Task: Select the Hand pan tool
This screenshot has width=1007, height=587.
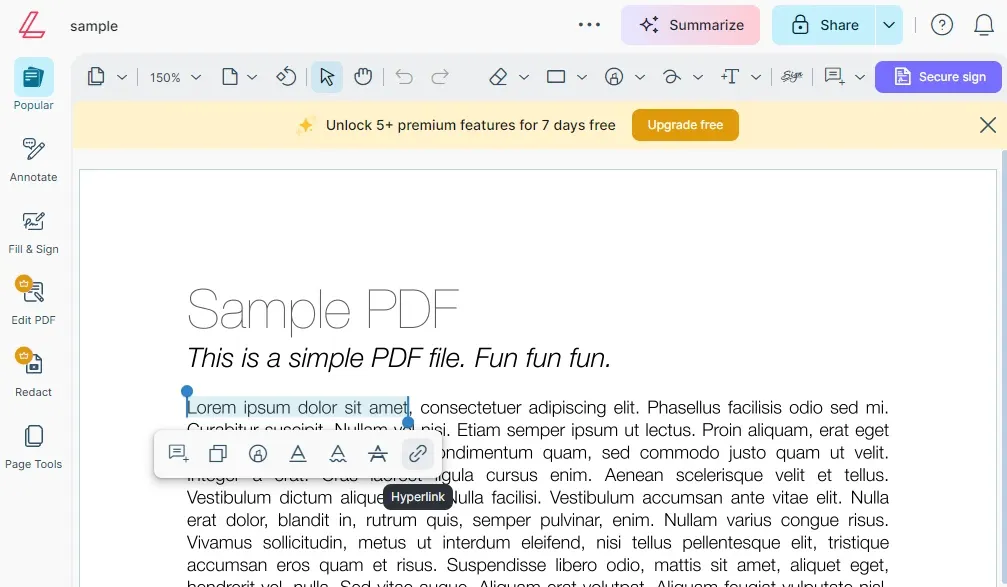Action: coord(362,77)
